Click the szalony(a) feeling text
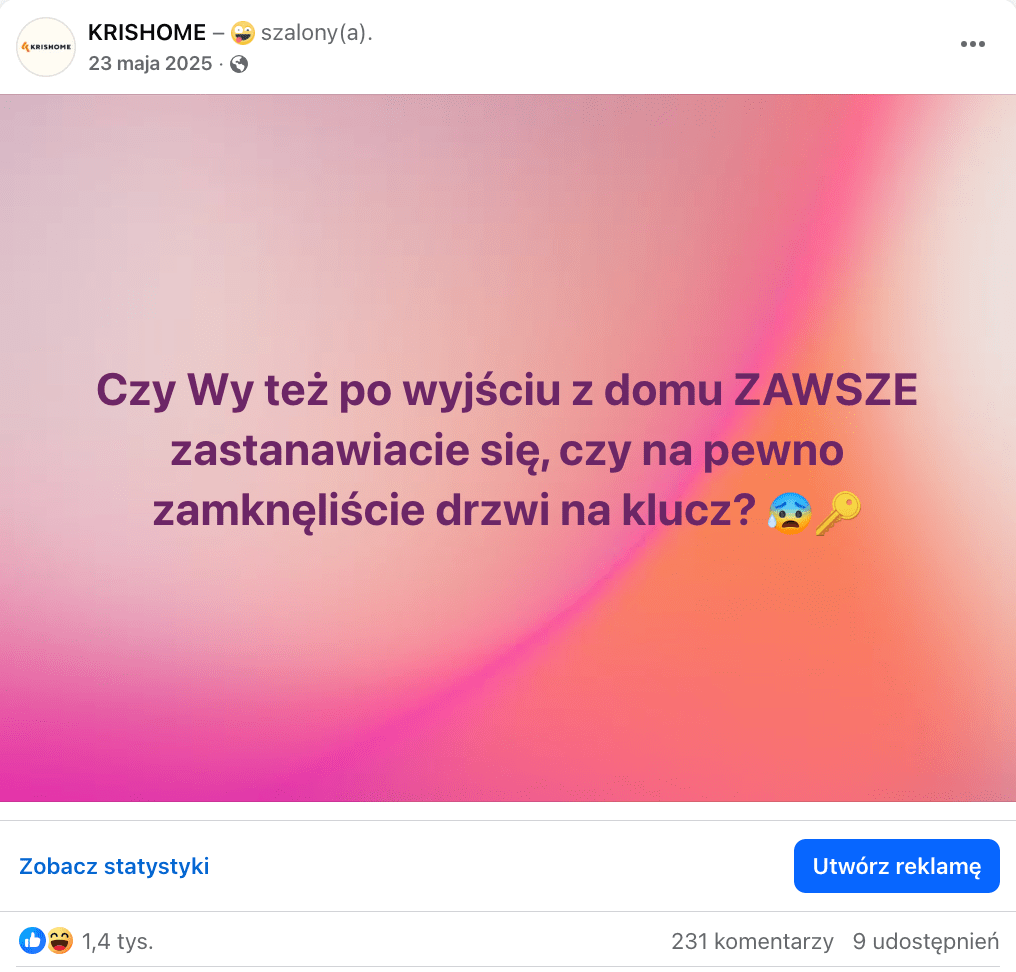 [x=316, y=32]
